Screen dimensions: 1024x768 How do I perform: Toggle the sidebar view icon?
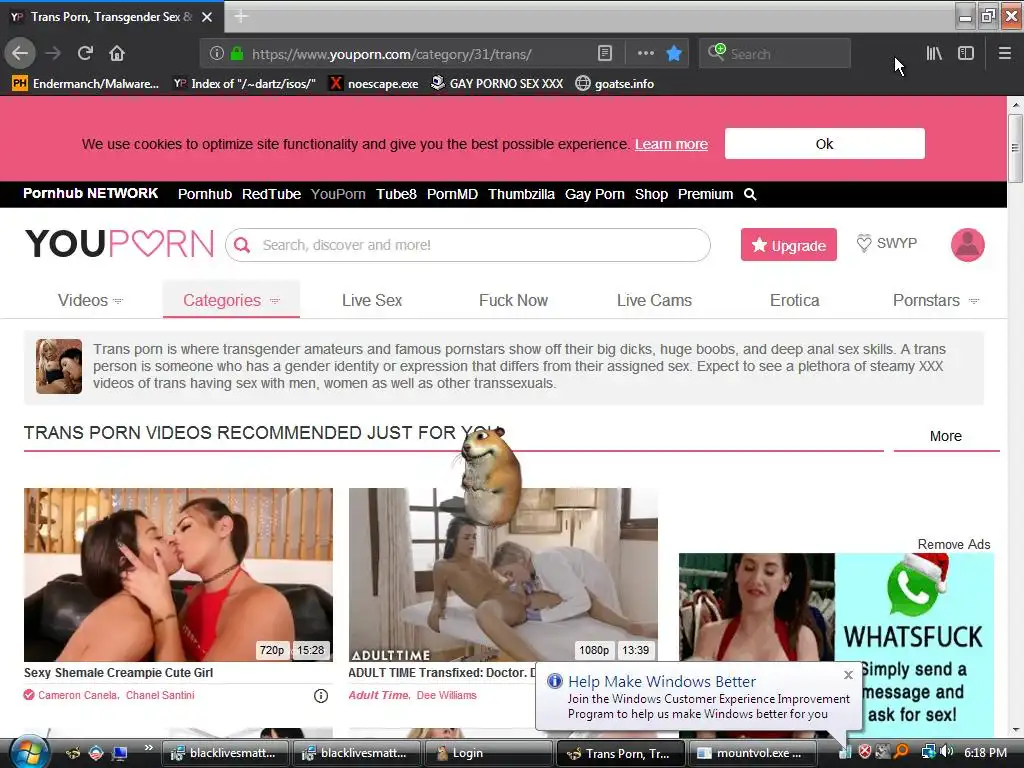[x=966, y=54]
